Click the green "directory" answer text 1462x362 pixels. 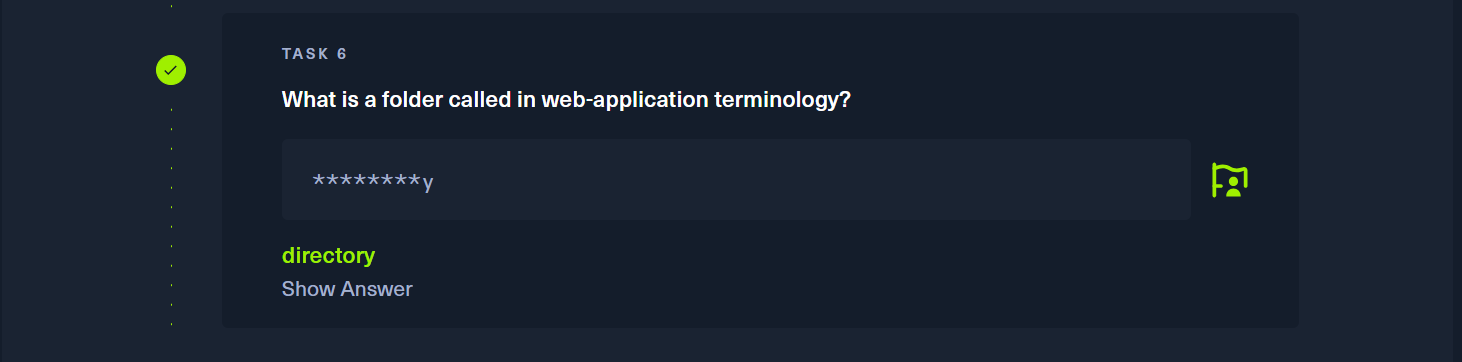328,255
